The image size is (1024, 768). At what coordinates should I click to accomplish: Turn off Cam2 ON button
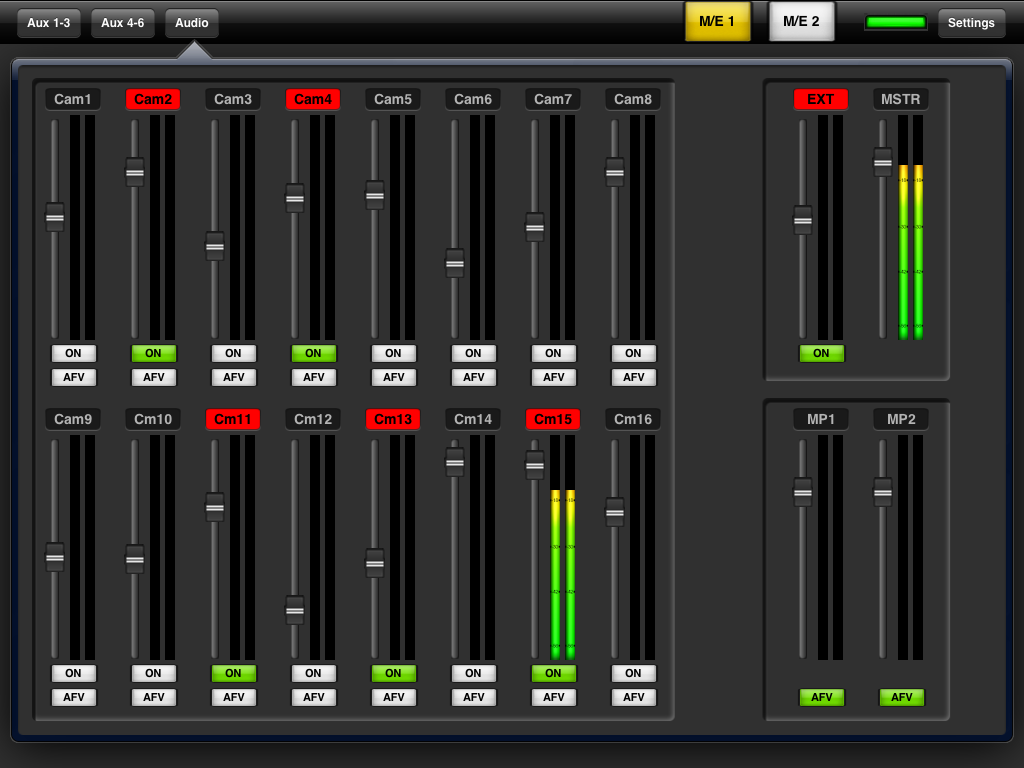pyautogui.click(x=153, y=353)
